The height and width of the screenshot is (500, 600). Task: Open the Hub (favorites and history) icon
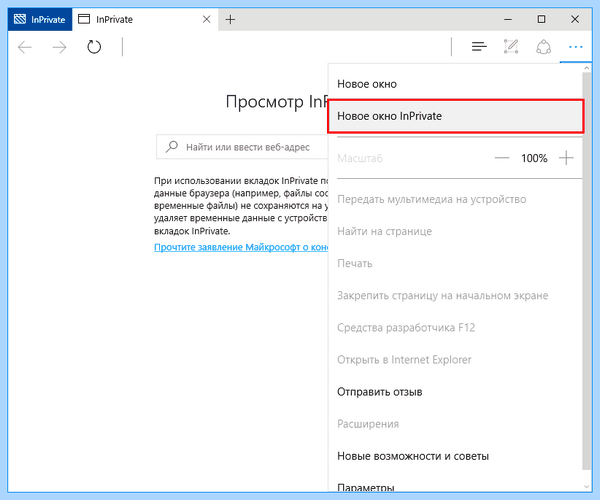pos(479,47)
